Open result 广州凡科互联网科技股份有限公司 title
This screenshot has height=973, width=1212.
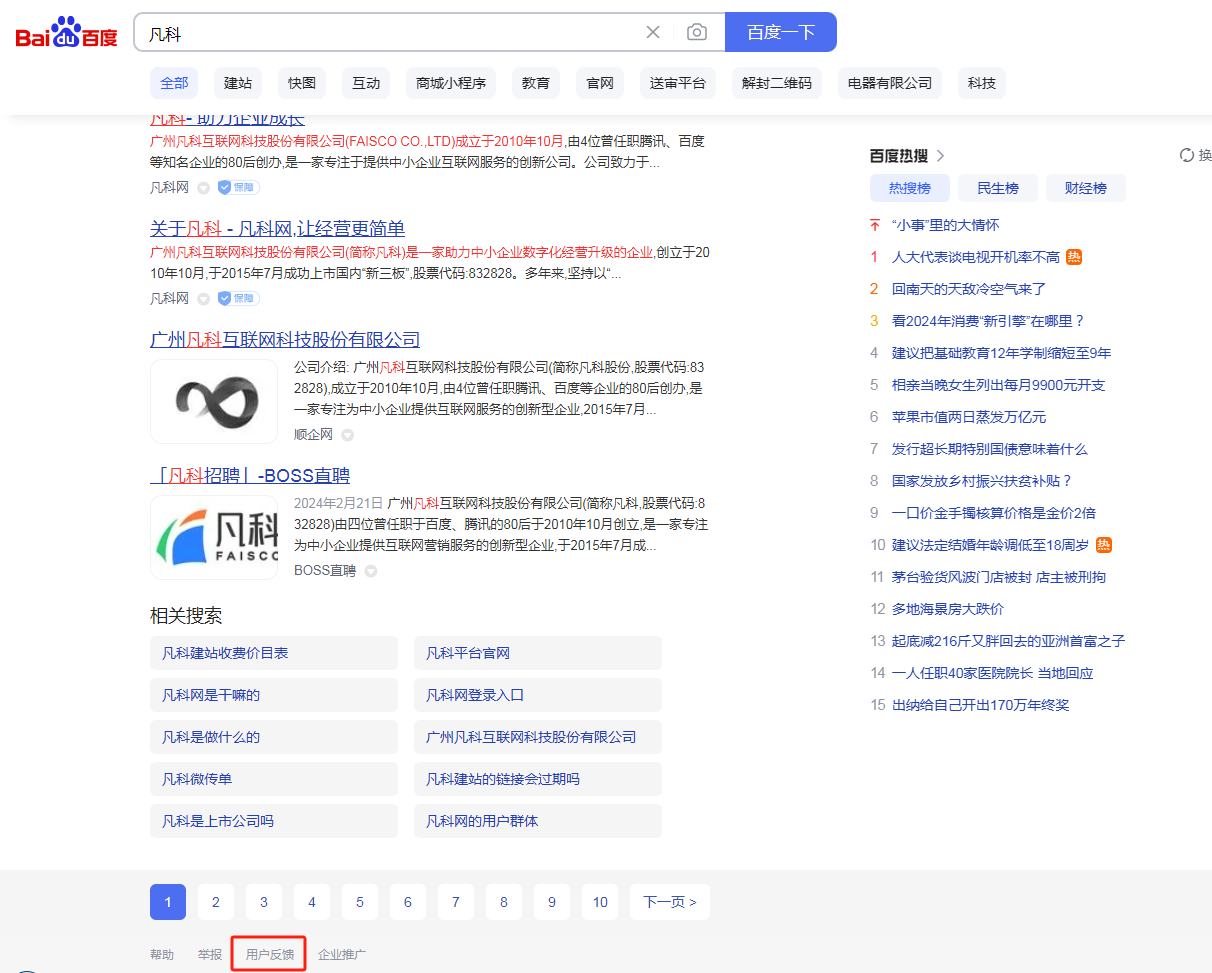tap(285, 339)
